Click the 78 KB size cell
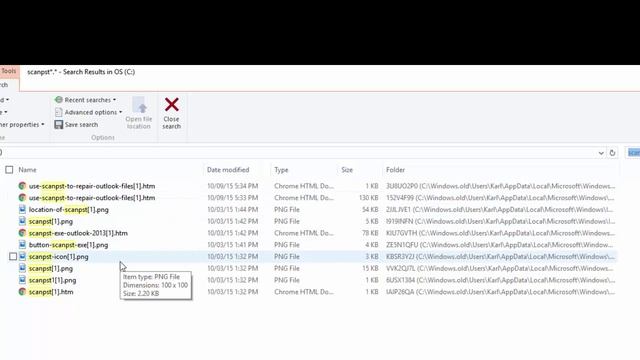This screenshot has width=640, height=360. (x=370, y=233)
